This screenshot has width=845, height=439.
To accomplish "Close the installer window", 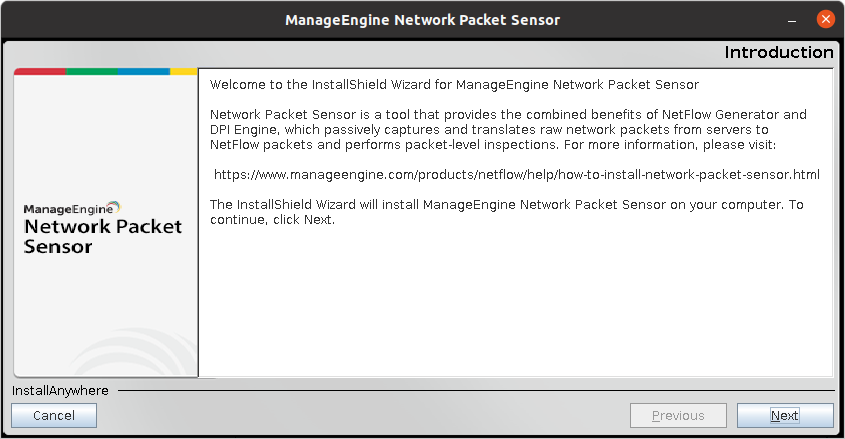I will pos(825,19).
